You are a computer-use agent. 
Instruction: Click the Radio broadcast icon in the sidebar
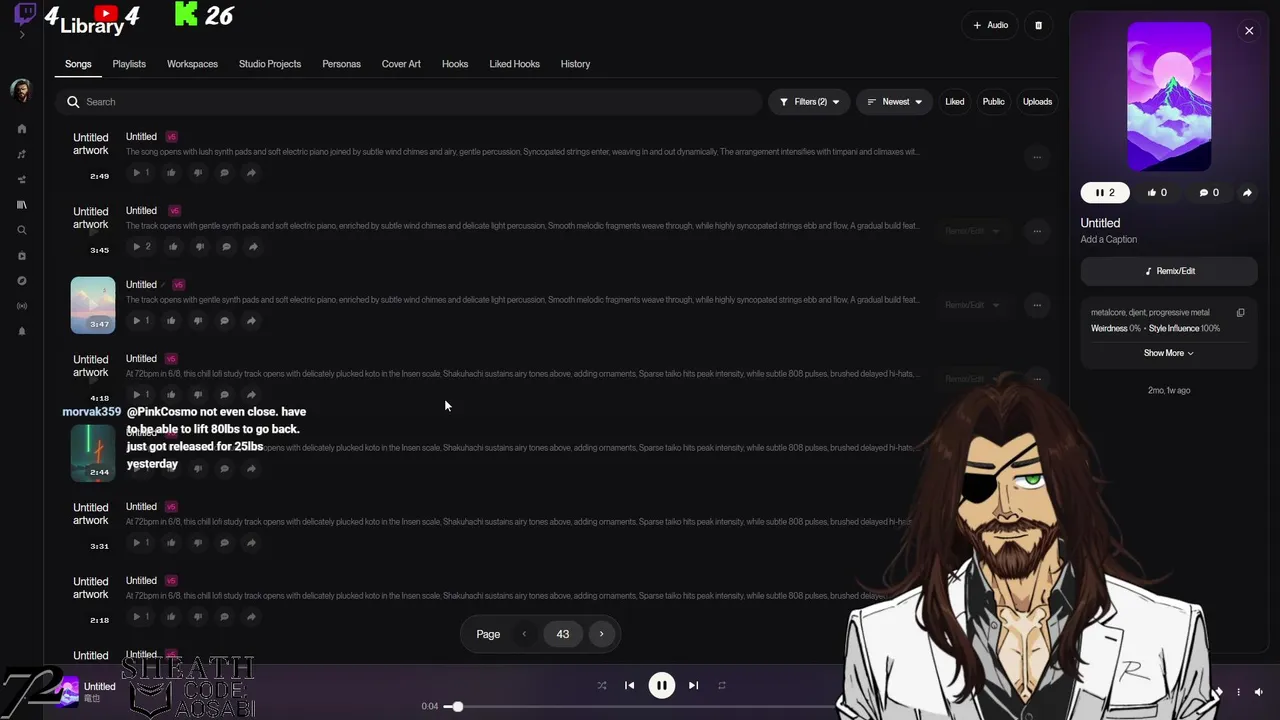coord(22,306)
